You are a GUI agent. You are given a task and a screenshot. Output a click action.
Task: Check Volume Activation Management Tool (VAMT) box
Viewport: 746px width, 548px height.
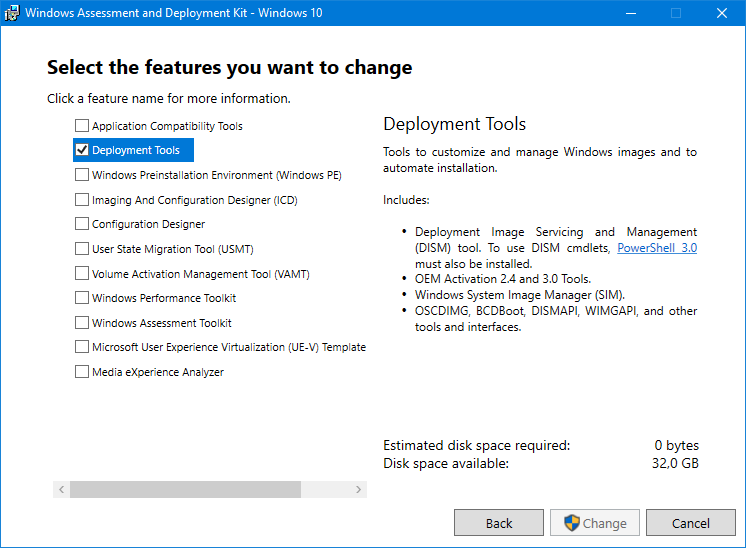tap(82, 273)
